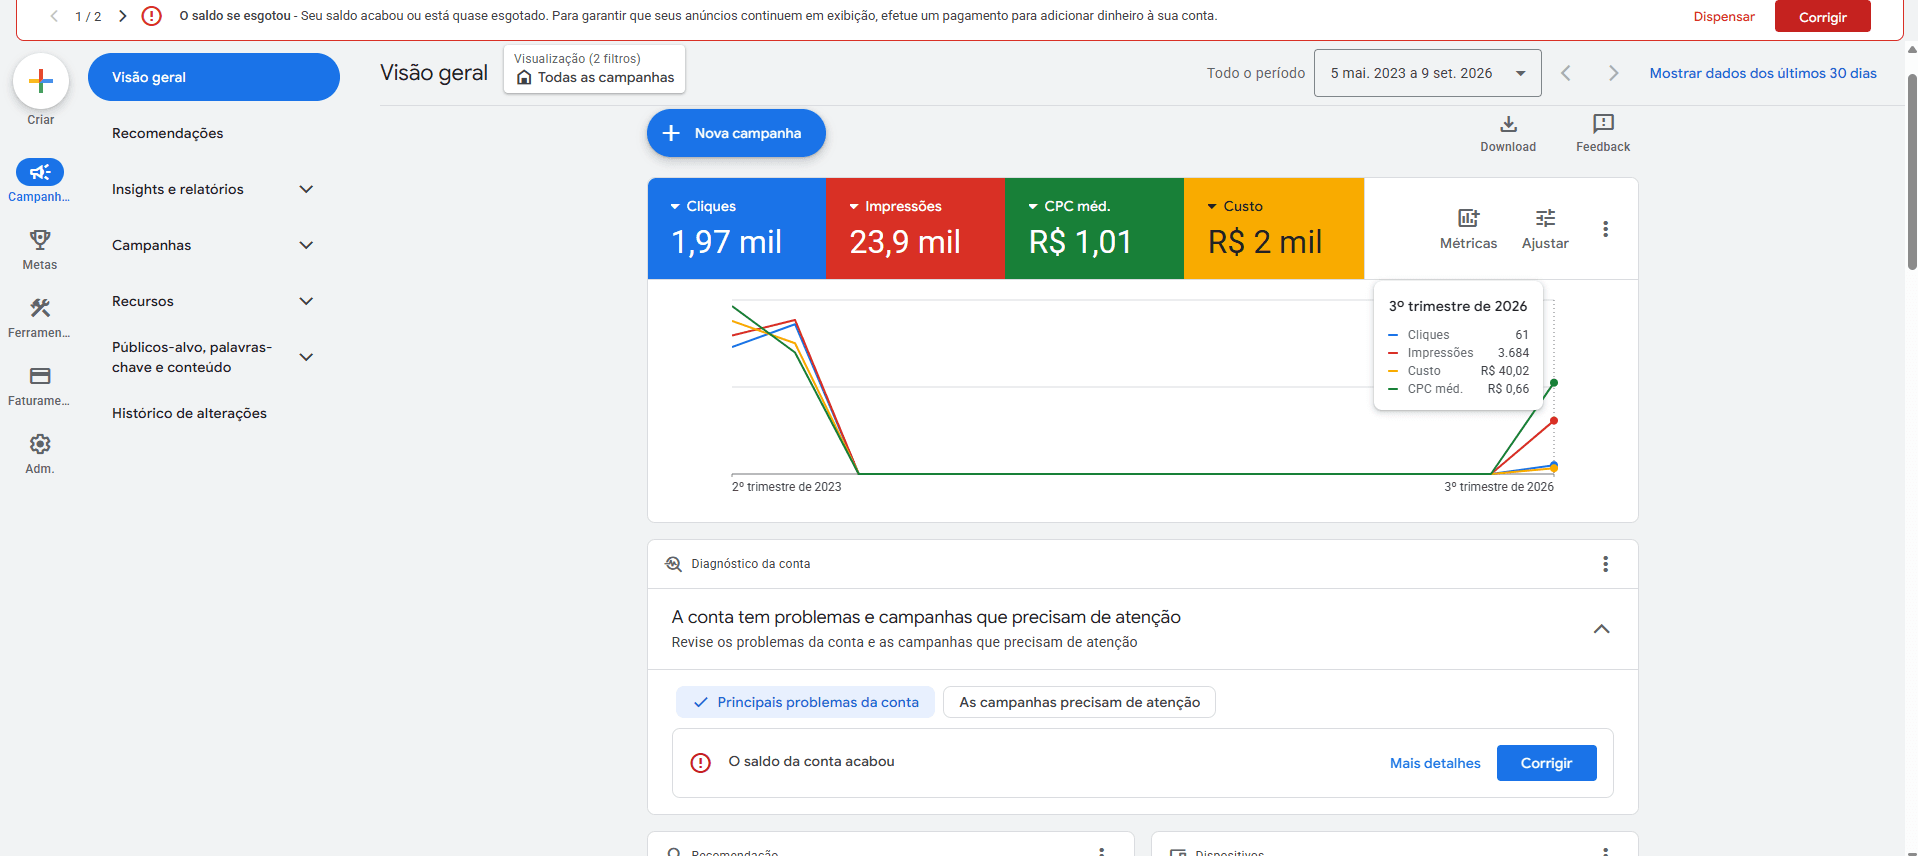Select As campanhas precisam de atenção chip
This screenshot has width=1918, height=856.
pos(1079,702)
